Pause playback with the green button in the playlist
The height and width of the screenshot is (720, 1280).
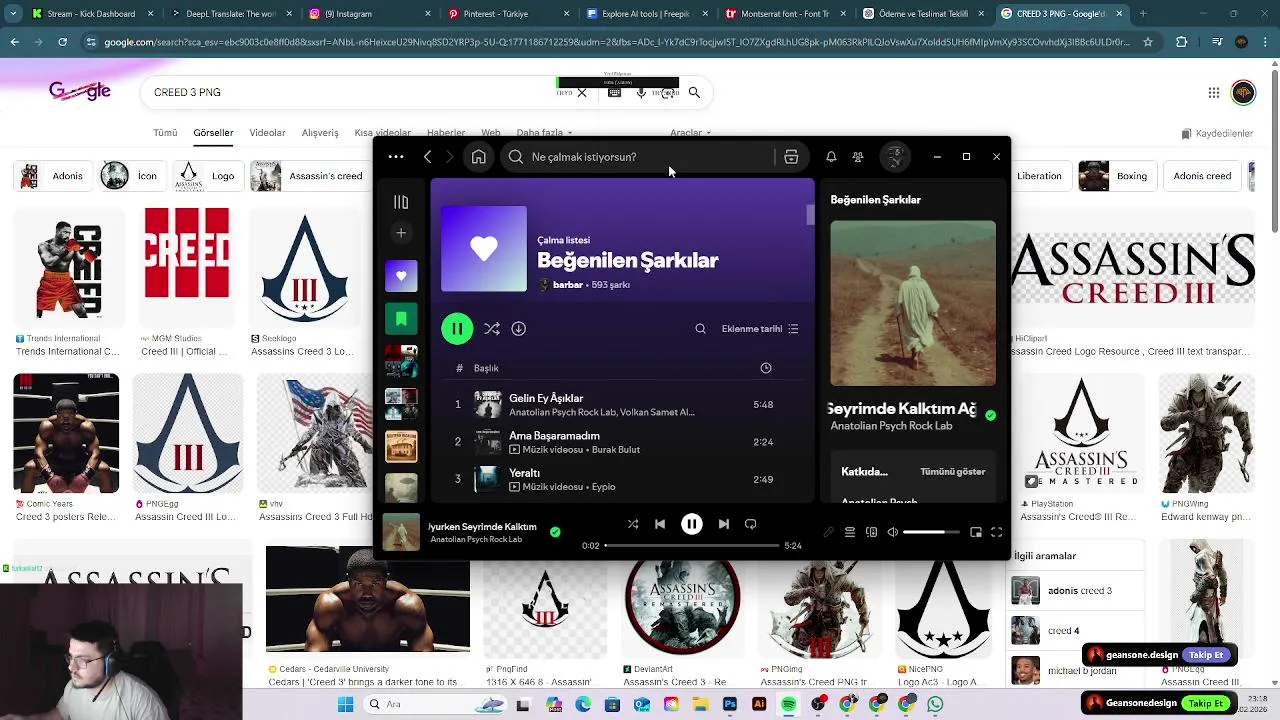pos(457,328)
